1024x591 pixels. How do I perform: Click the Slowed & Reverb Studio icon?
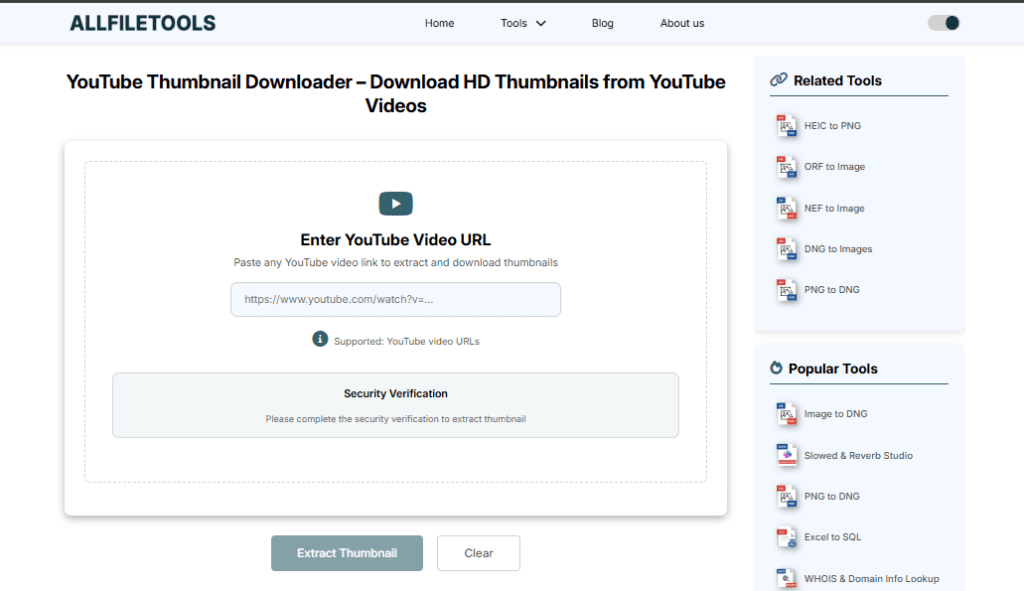787,455
